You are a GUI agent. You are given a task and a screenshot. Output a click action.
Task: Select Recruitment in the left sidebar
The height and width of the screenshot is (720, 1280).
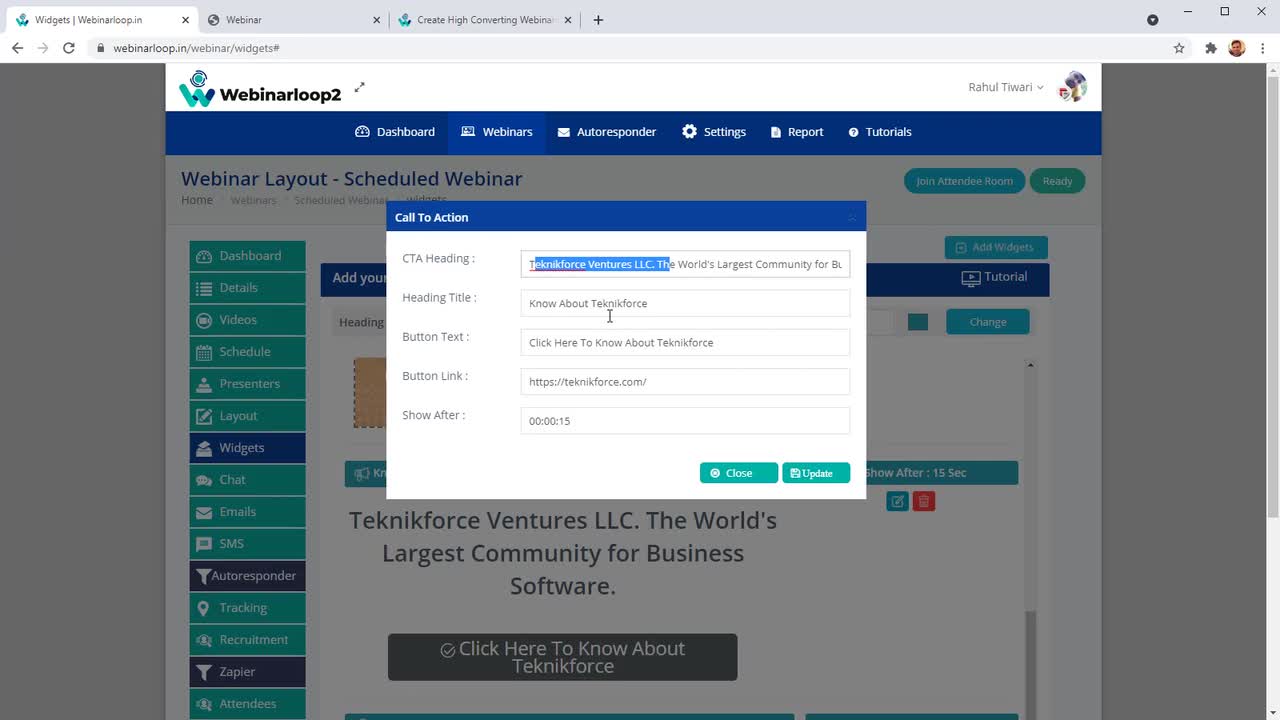(248, 640)
